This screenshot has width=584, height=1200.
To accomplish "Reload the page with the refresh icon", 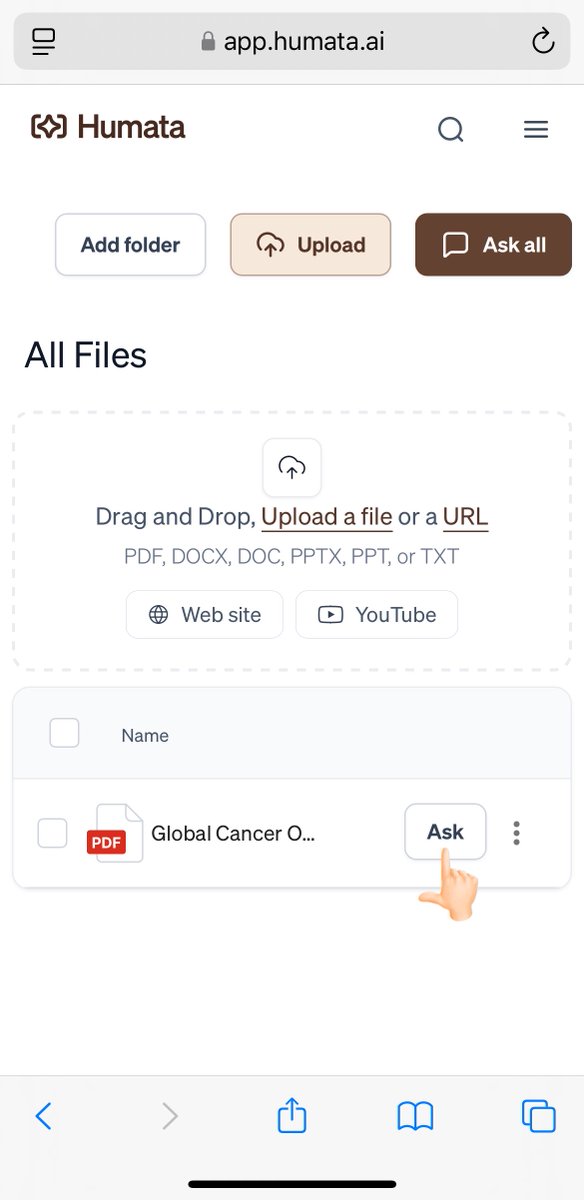I will coord(542,41).
